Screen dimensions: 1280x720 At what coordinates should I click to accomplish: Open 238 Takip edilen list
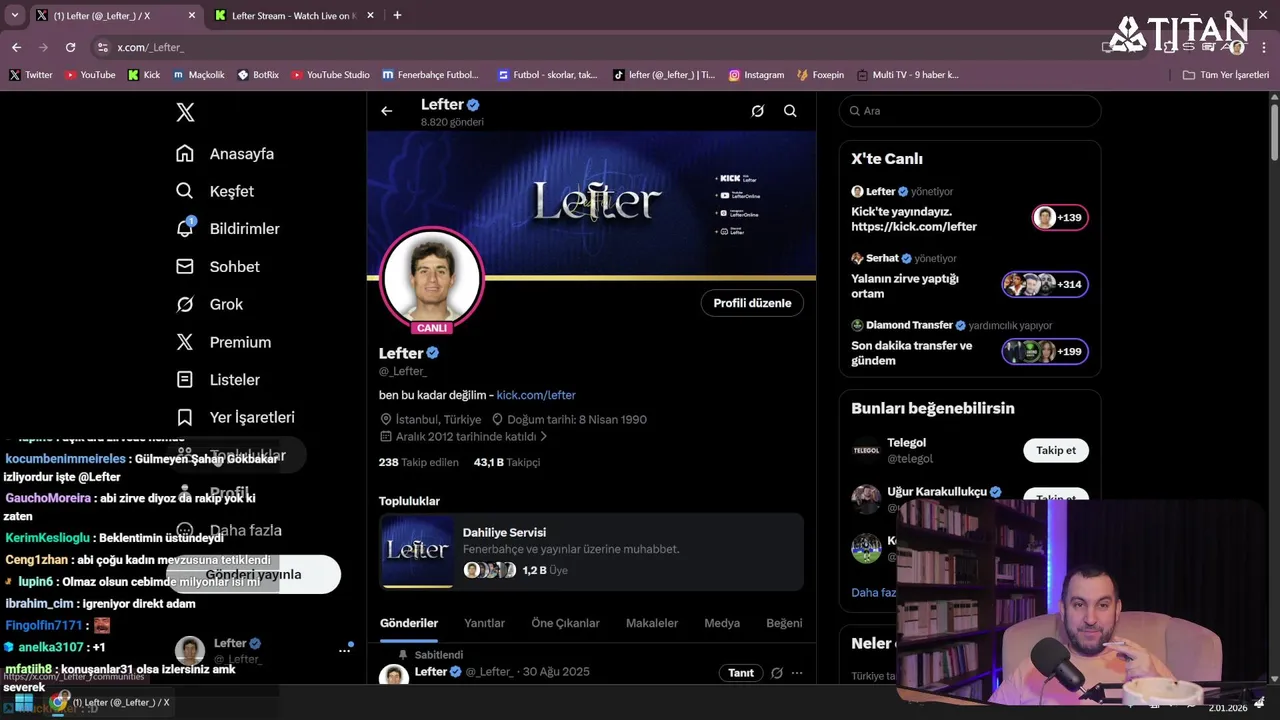click(418, 462)
